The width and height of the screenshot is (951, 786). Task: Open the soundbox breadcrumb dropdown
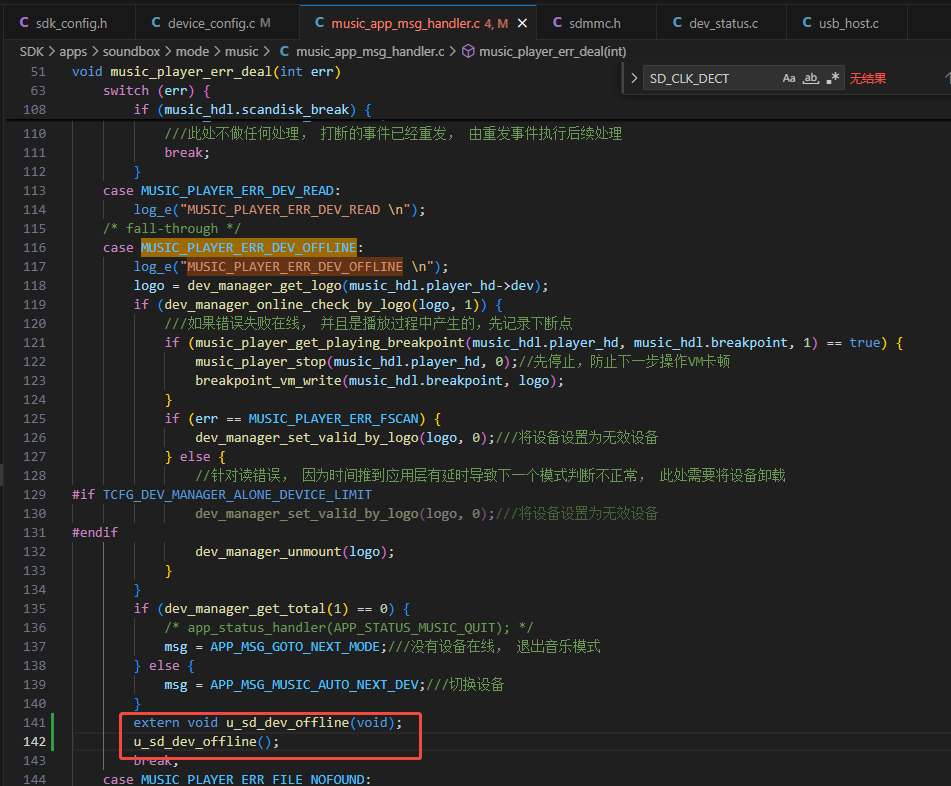click(132, 52)
